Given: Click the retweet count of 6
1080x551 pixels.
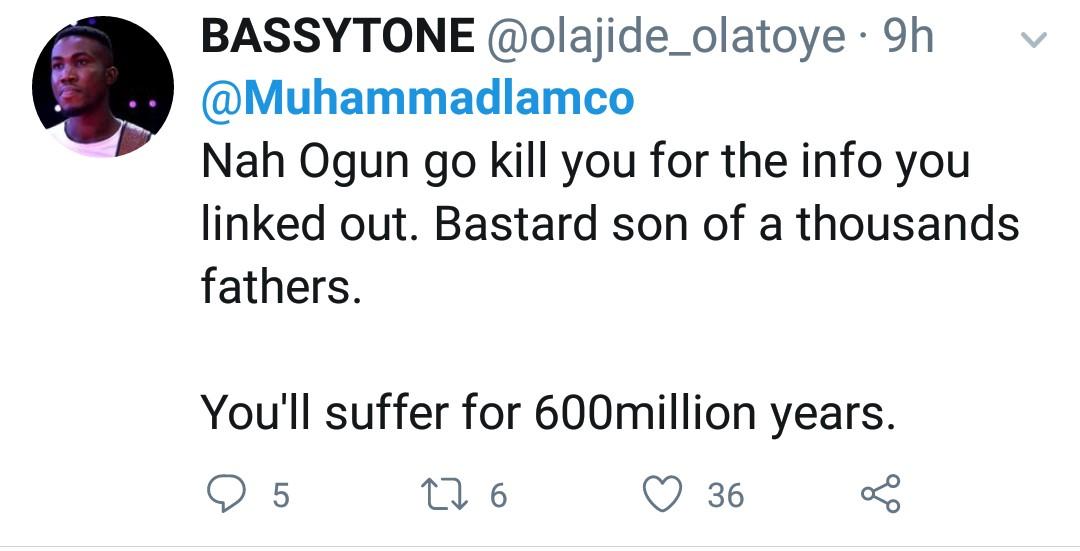Looking at the screenshot, I should [498, 495].
